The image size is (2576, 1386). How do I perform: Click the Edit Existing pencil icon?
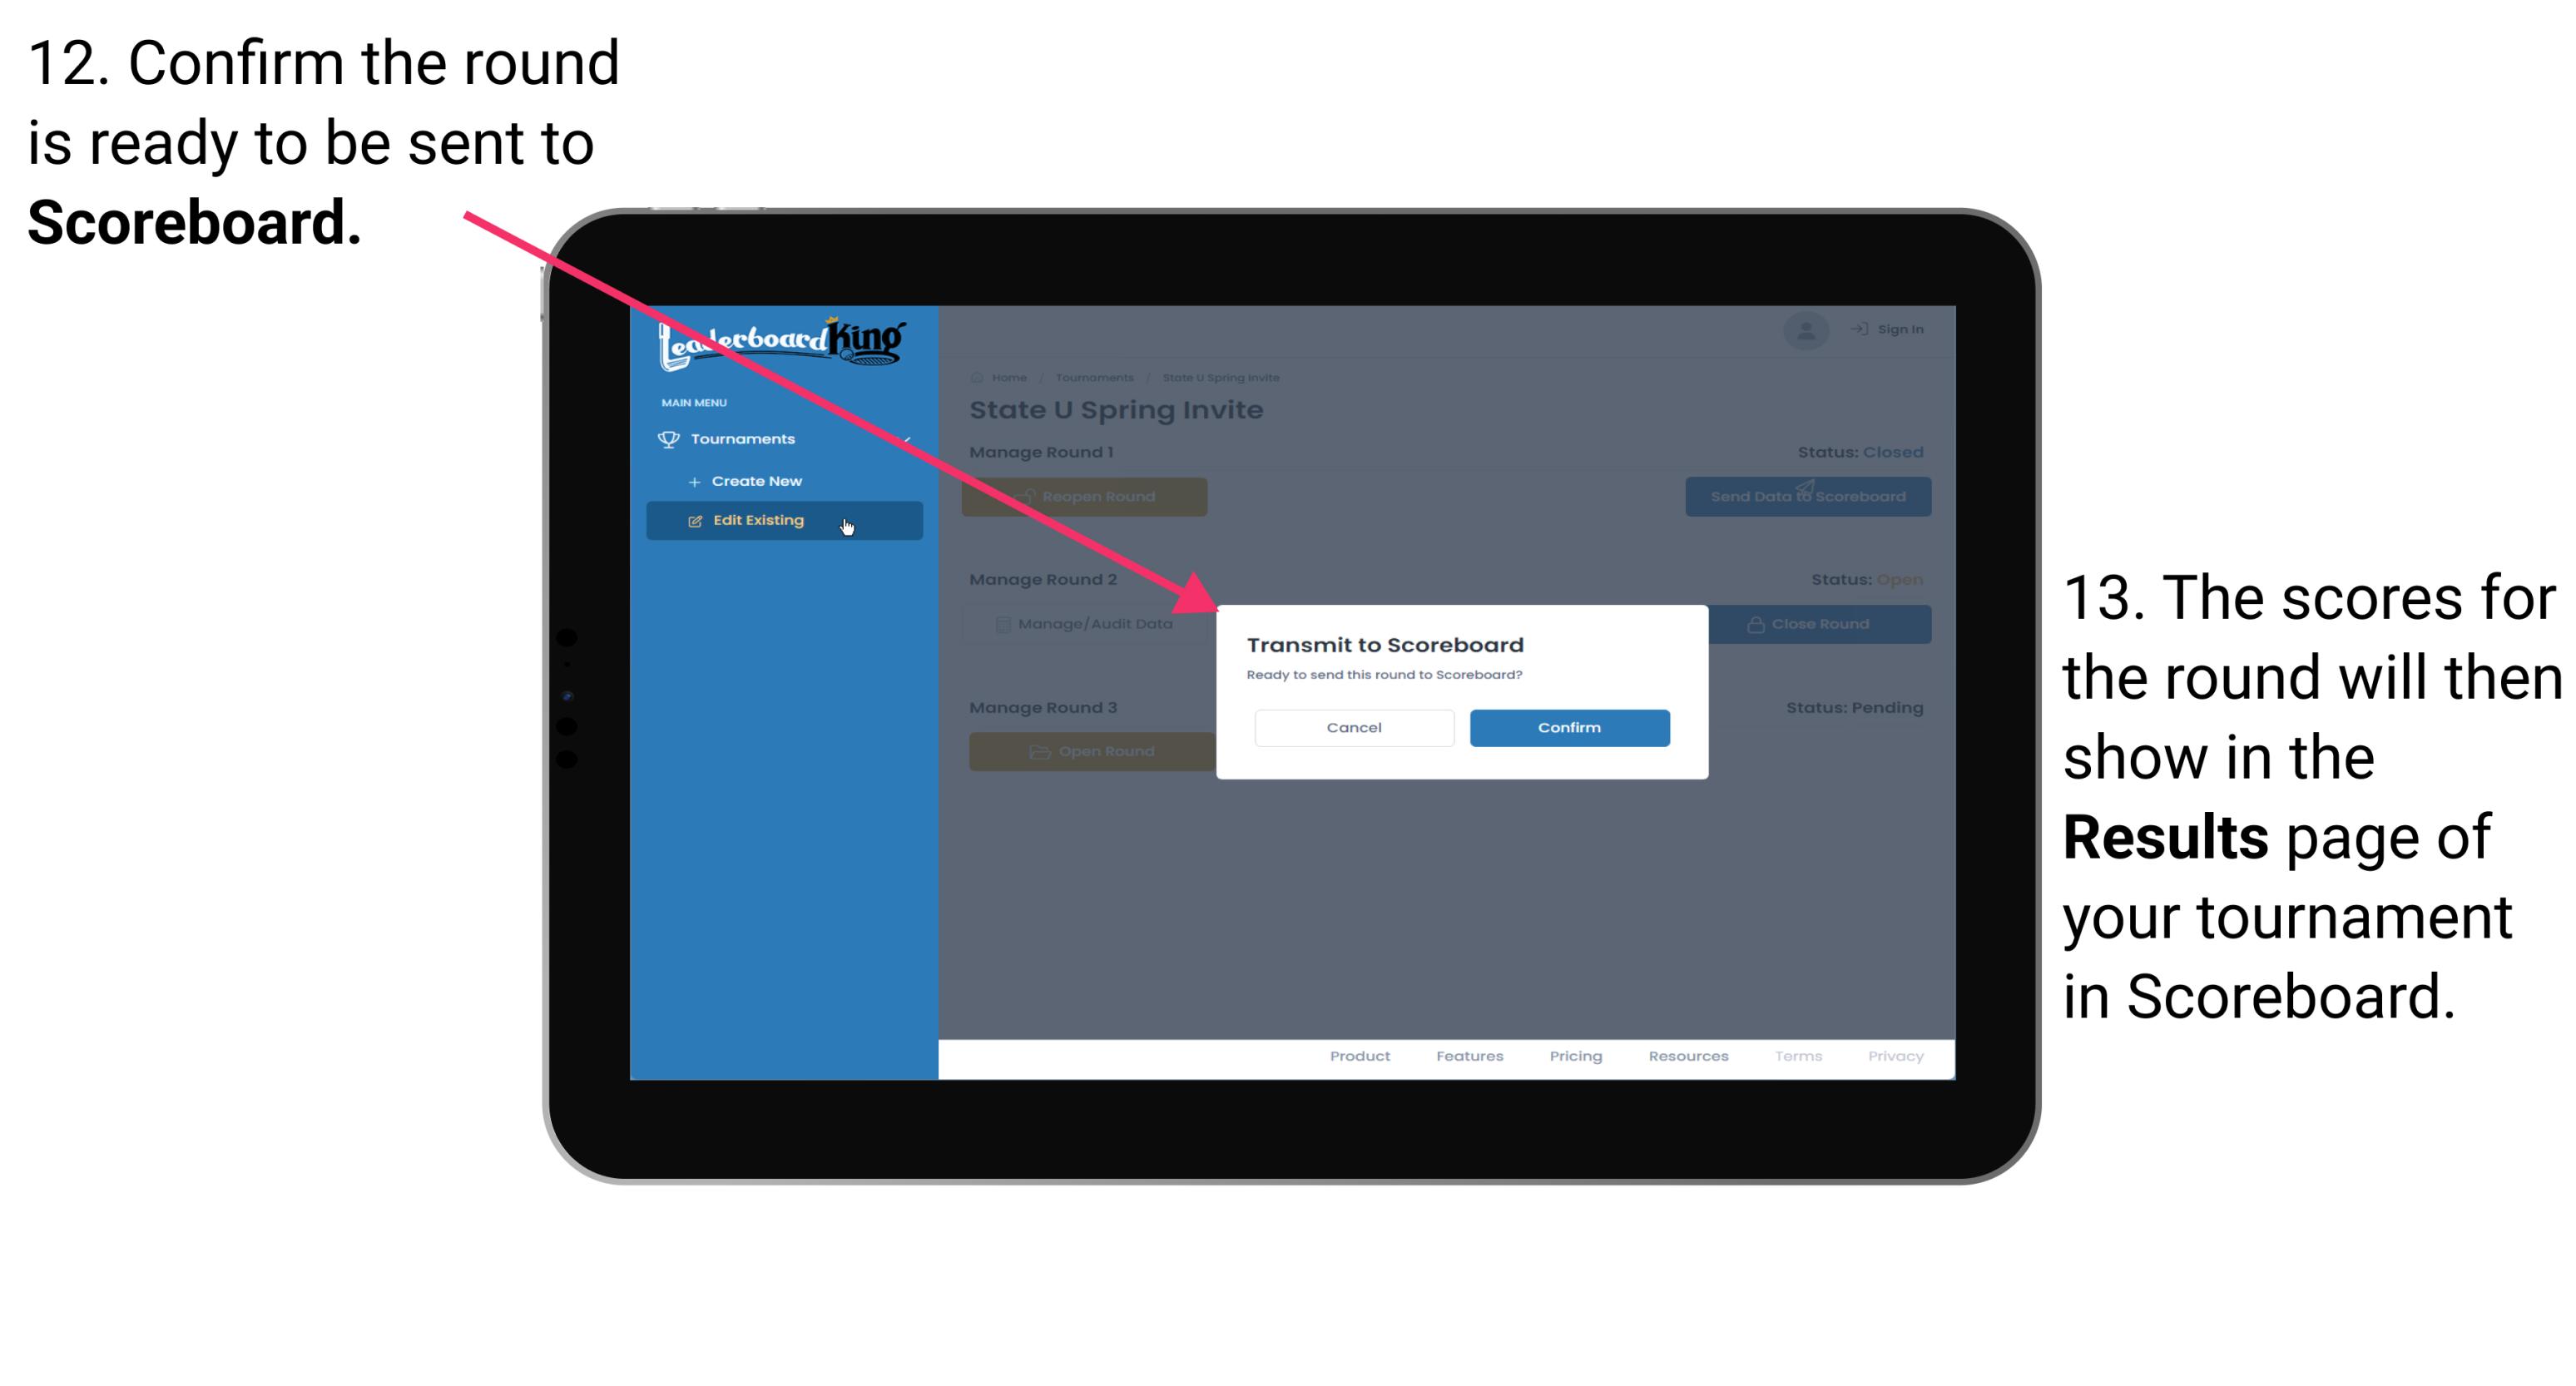[x=698, y=519]
